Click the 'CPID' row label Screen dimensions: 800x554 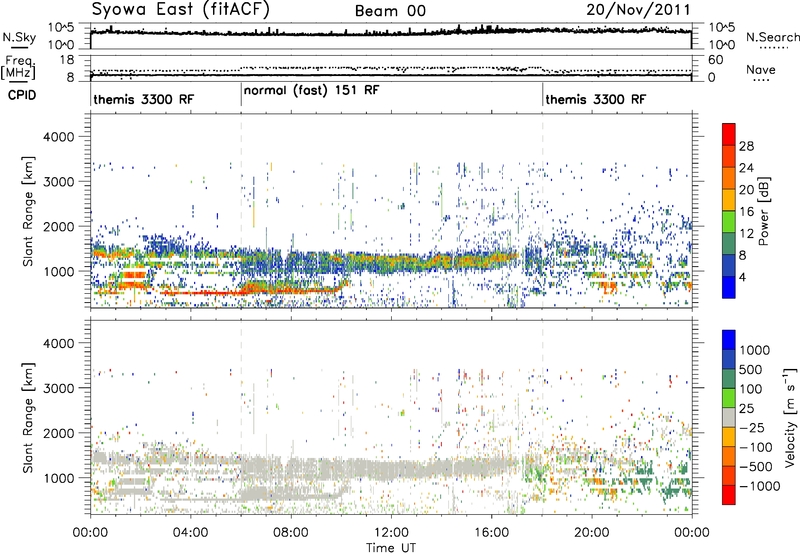pos(22,95)
